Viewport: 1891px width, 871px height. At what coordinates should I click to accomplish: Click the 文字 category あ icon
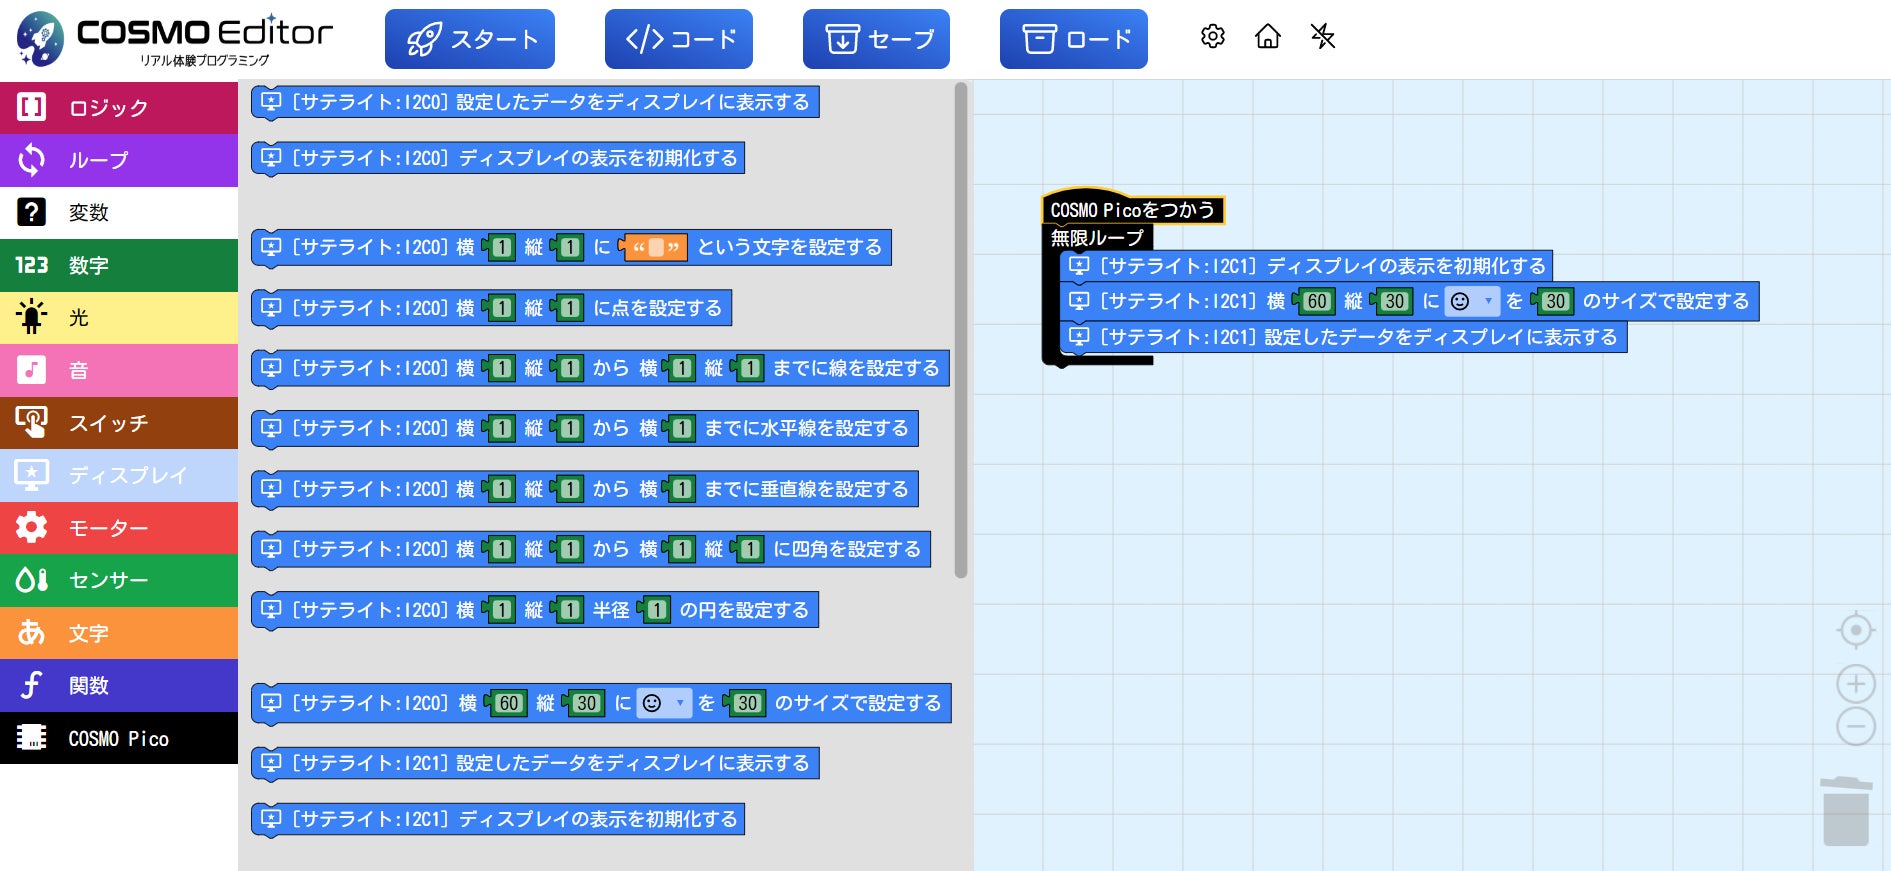click(32, 633)
